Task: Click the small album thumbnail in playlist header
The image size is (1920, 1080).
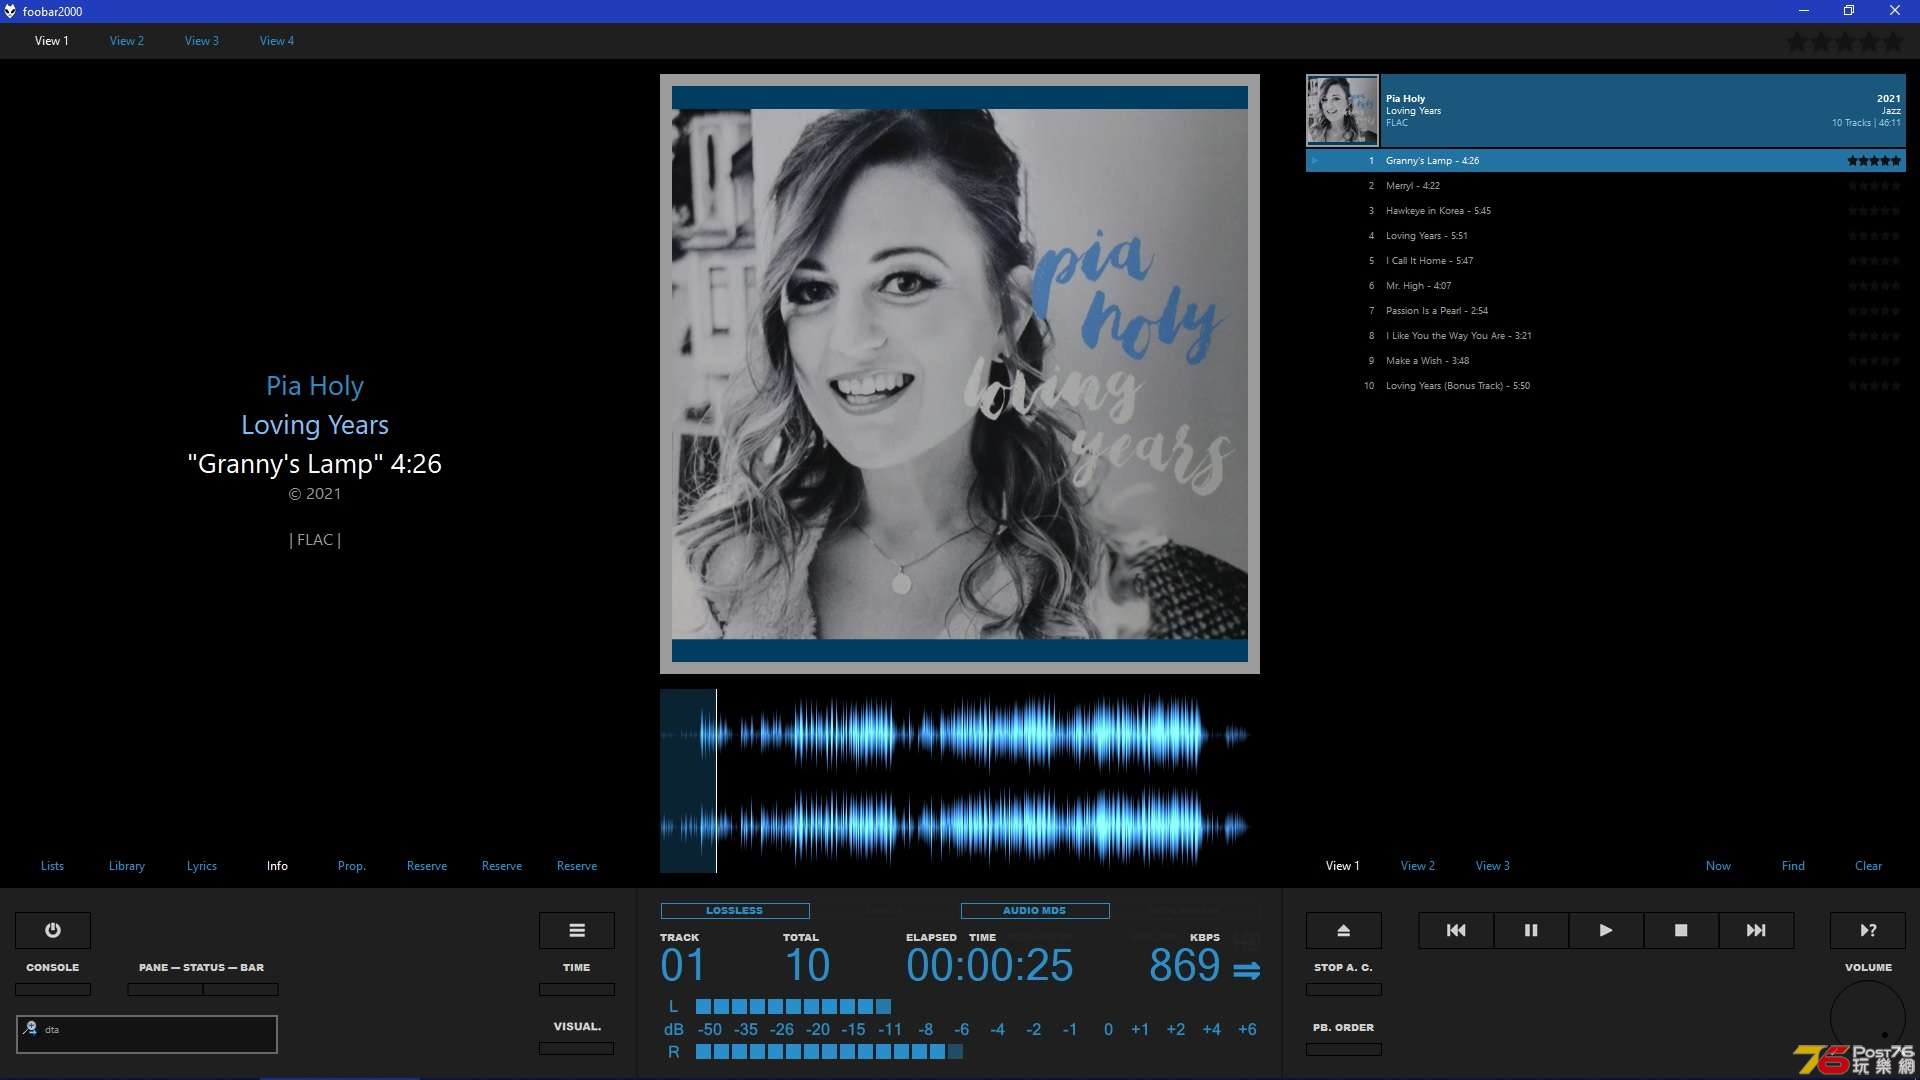Action: [1342, 111]
